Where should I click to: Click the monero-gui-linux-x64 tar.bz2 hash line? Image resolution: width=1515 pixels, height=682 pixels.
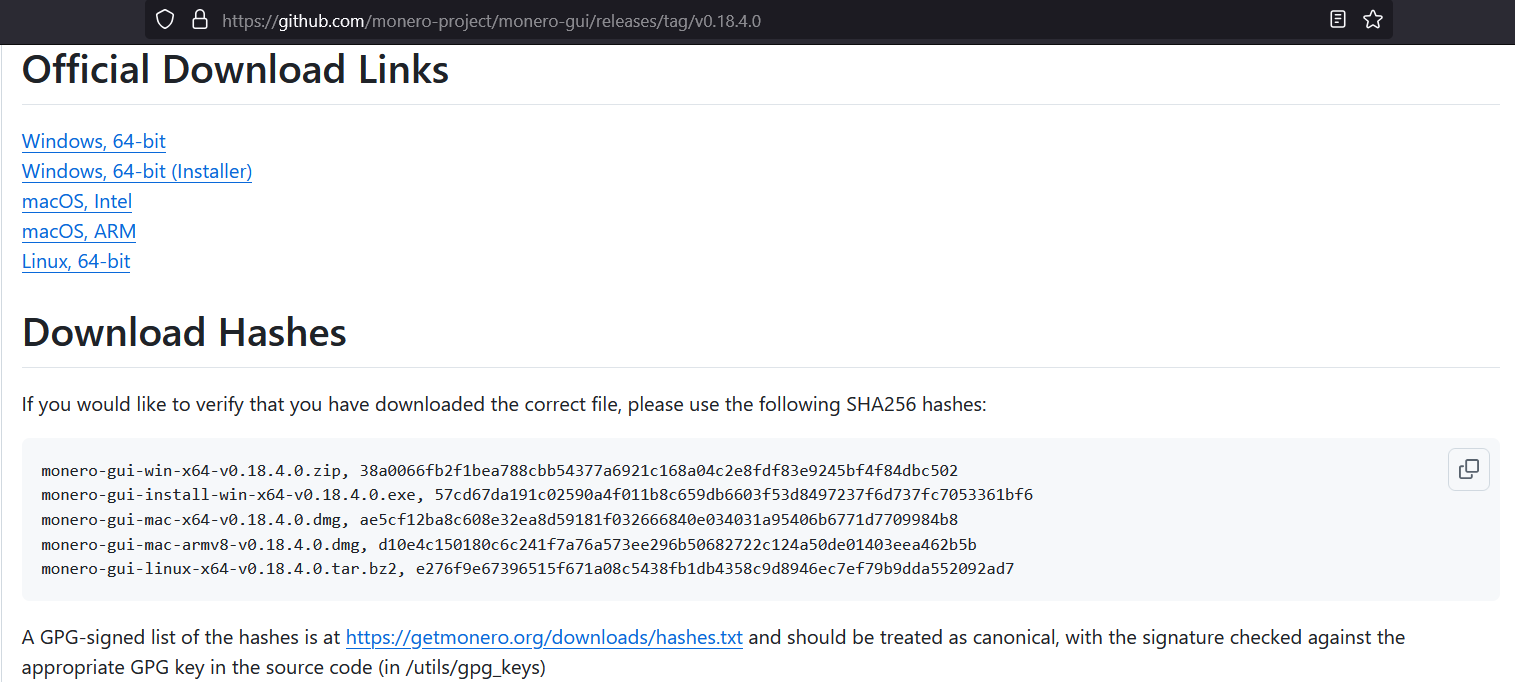[x=528, y=569]
